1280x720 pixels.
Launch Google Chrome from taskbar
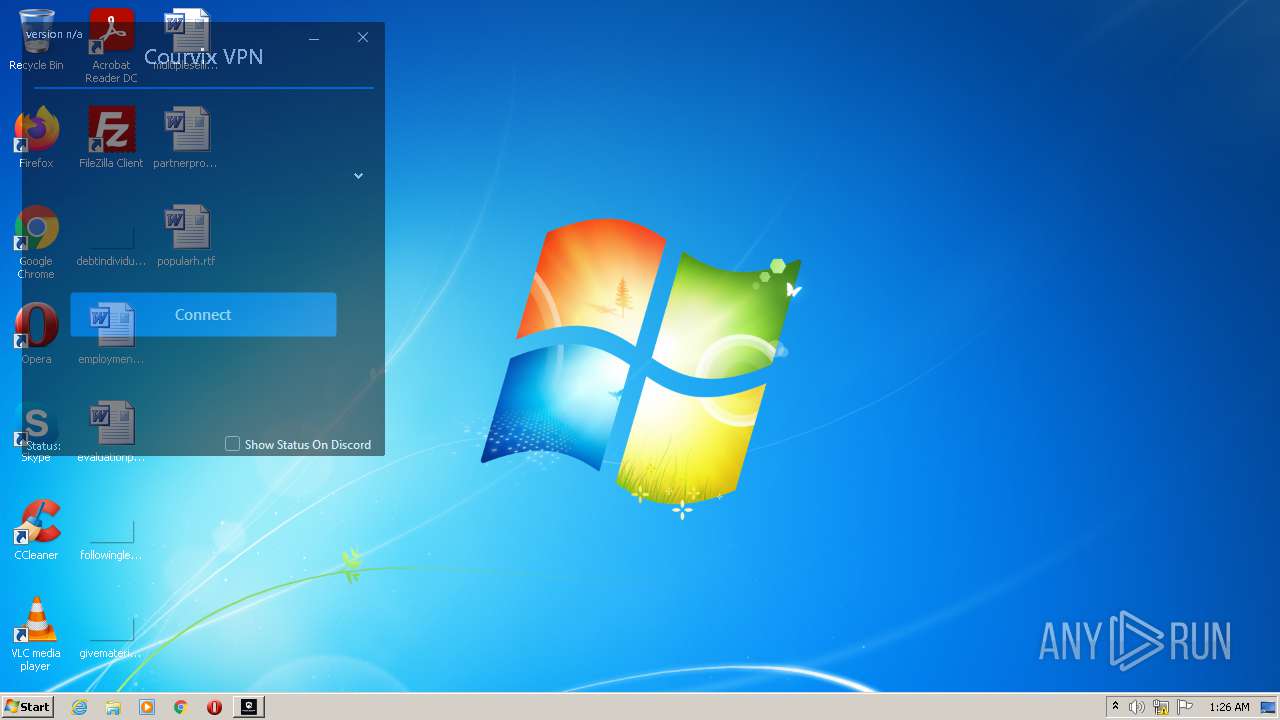pos(181,707)
